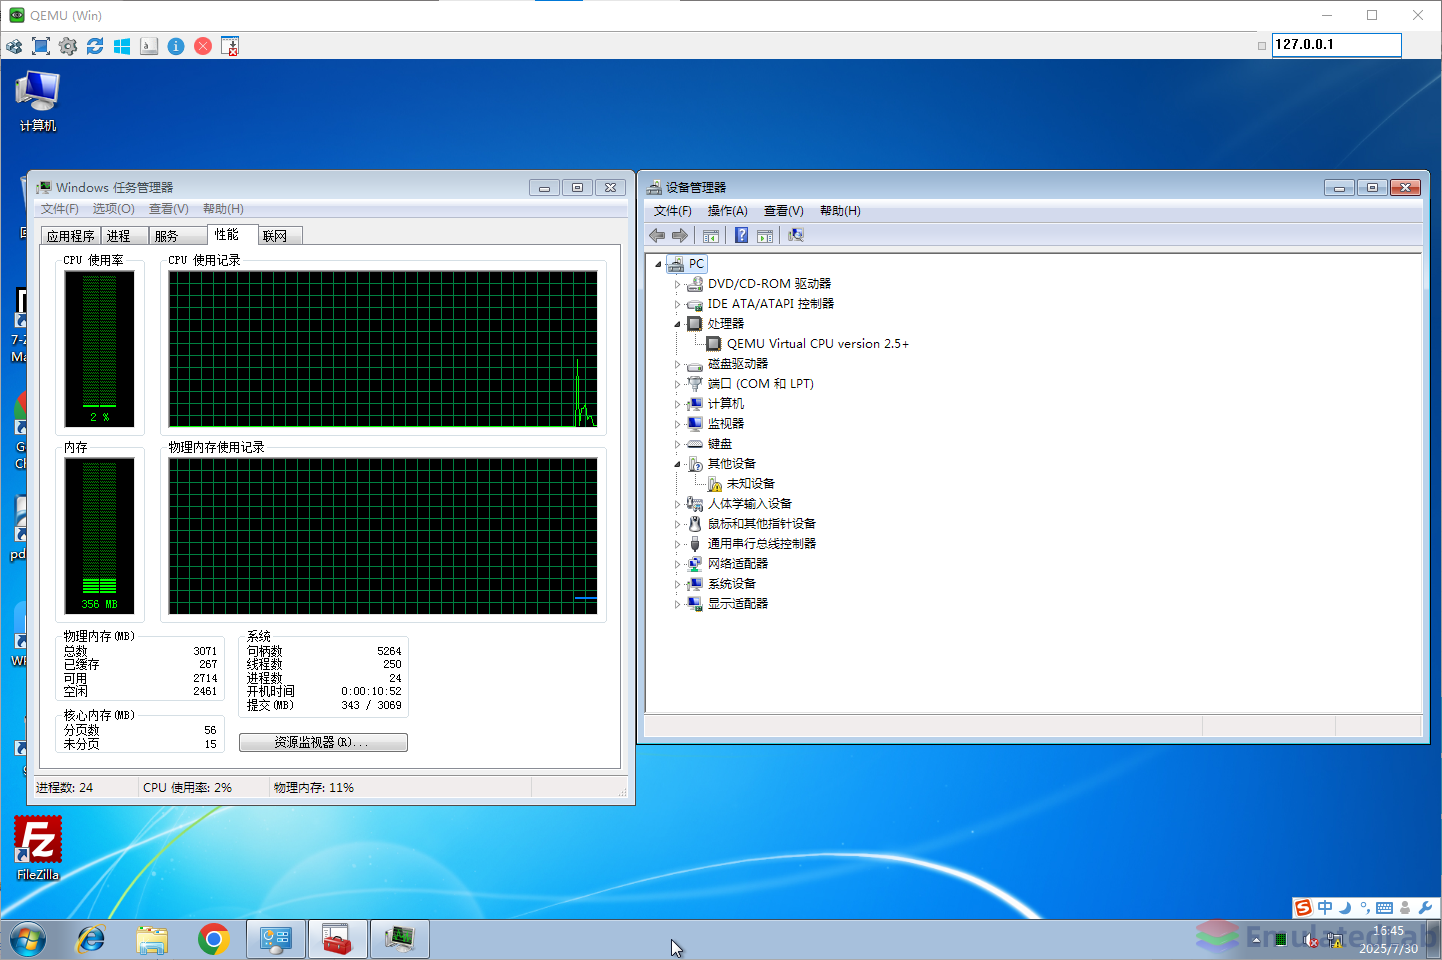Click the taskbar clock showing 16:45
The height and width of the screenshot is (960, 1442).
[x=1388, y=940]
